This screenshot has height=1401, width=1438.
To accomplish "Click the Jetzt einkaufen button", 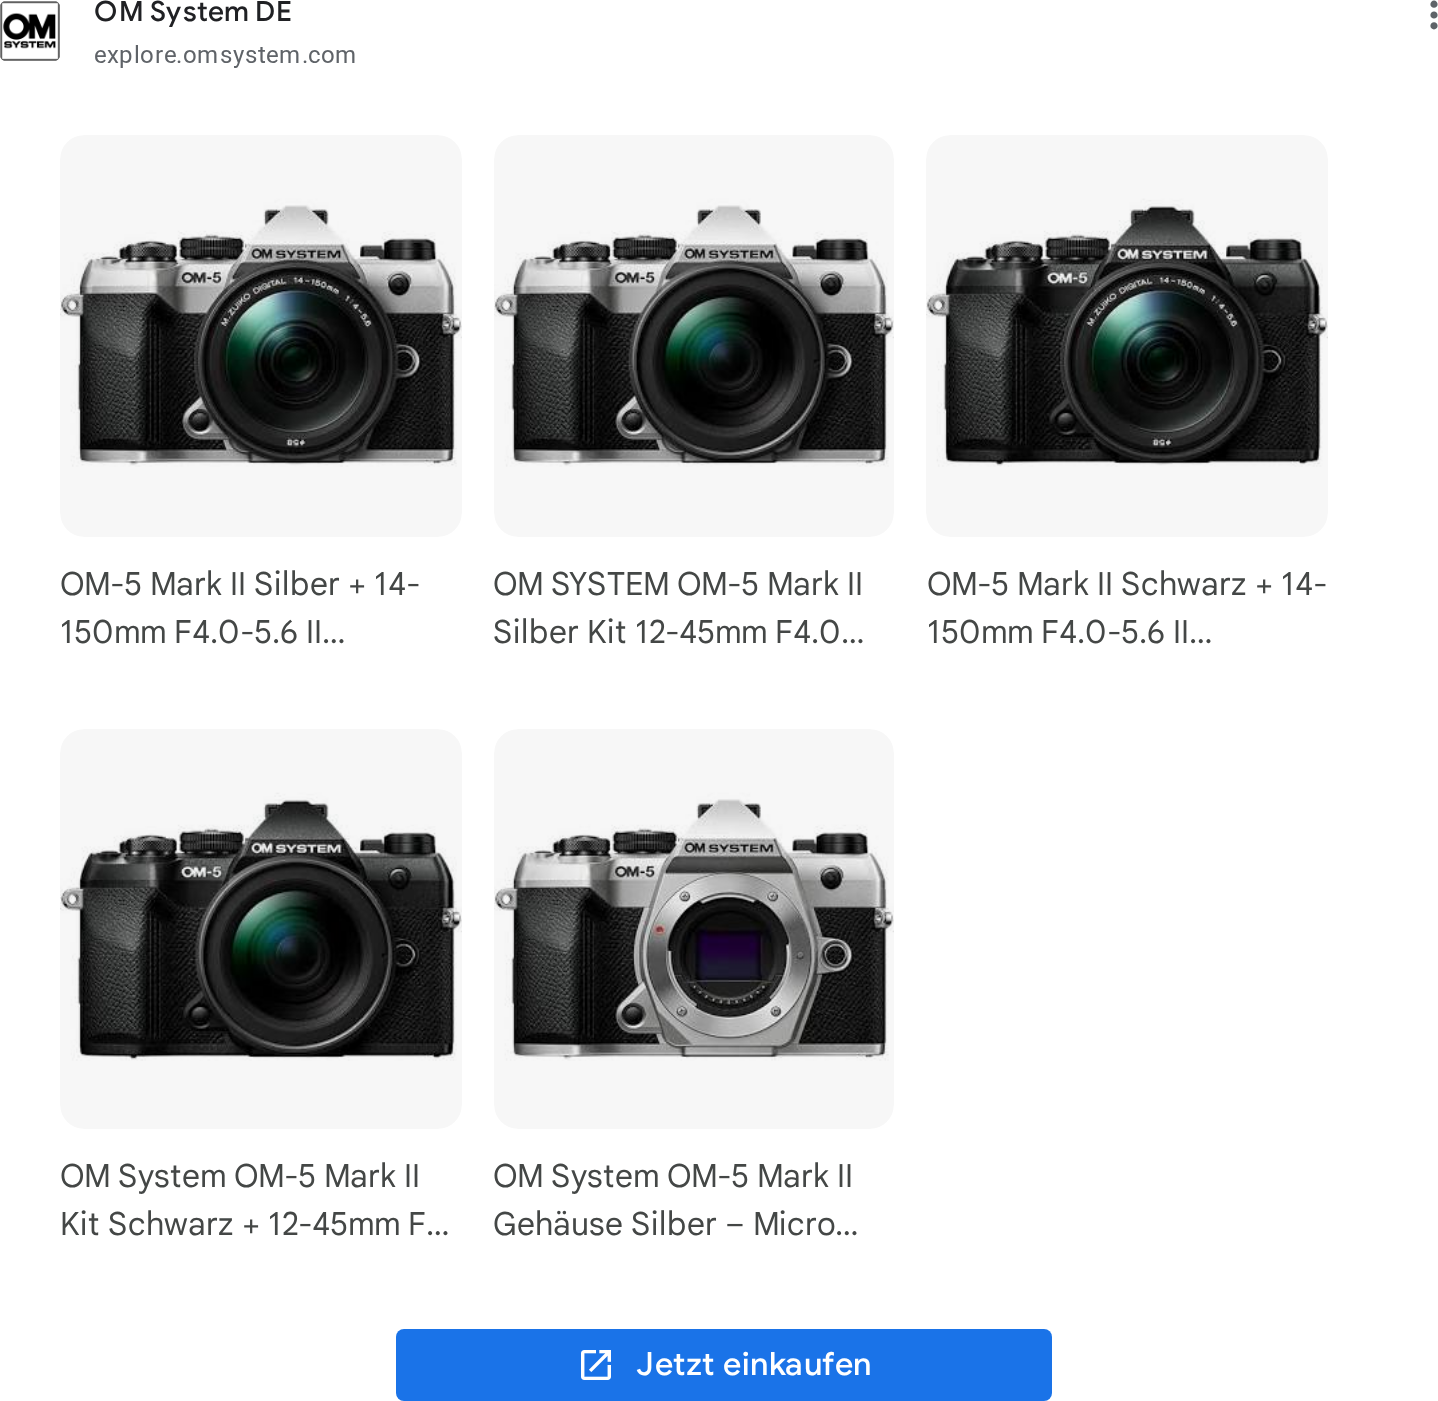I will [x=723, y=1364].
